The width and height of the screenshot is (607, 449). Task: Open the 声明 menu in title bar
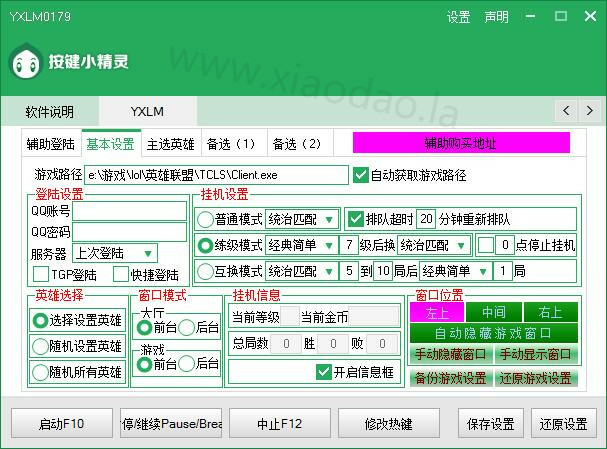pyautogui.click(x=496, y=17)
